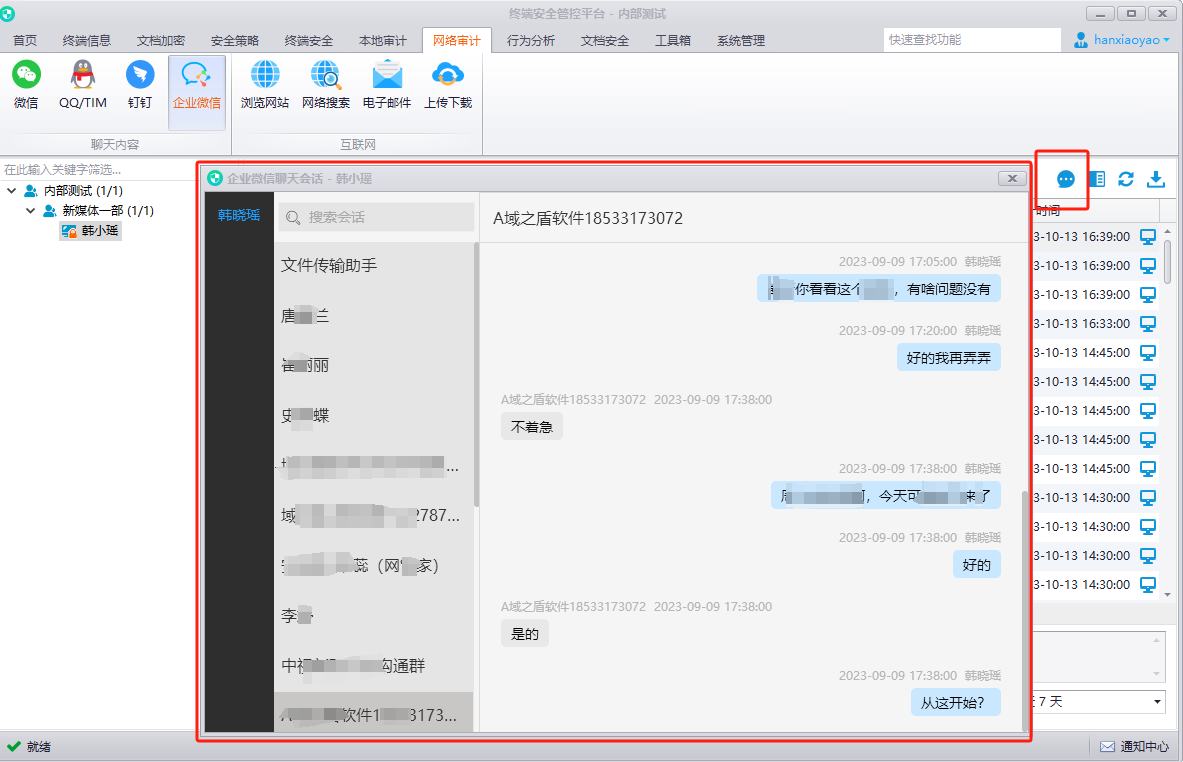Click monitor icon in first 14:30:00 row
Viewport: 1183px width, 762px height.
[1148, 498]
